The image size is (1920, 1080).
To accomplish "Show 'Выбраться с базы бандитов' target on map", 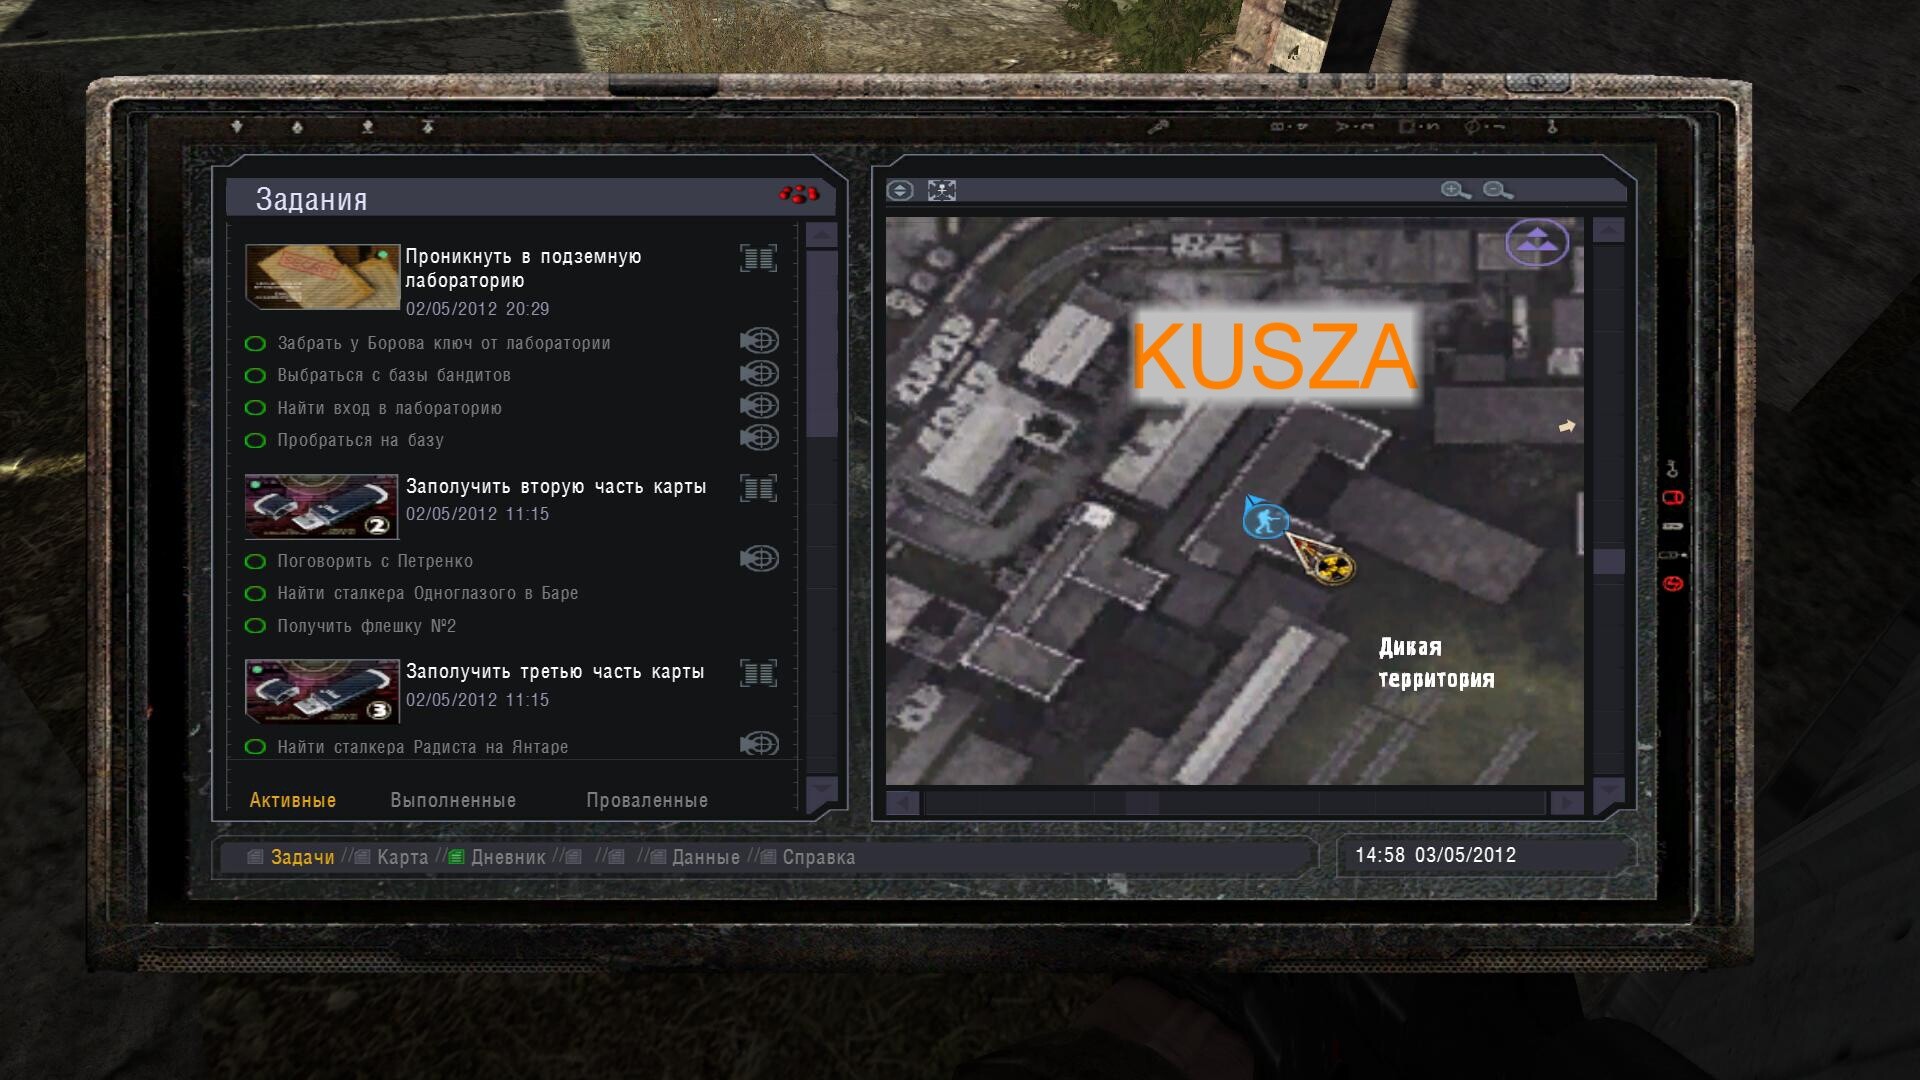I will [x=759, y=373].
